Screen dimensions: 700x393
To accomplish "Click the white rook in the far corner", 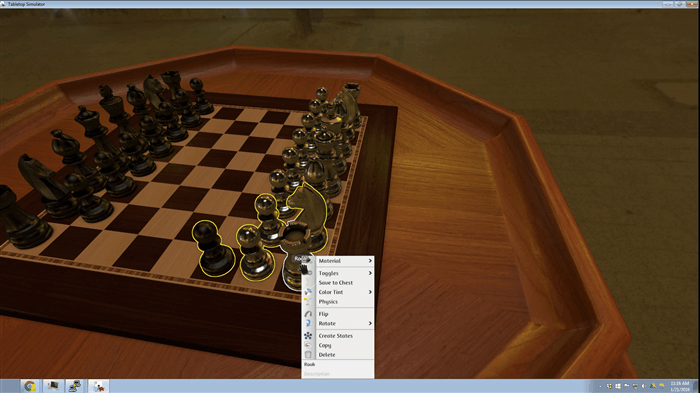I will pos(351,104).
